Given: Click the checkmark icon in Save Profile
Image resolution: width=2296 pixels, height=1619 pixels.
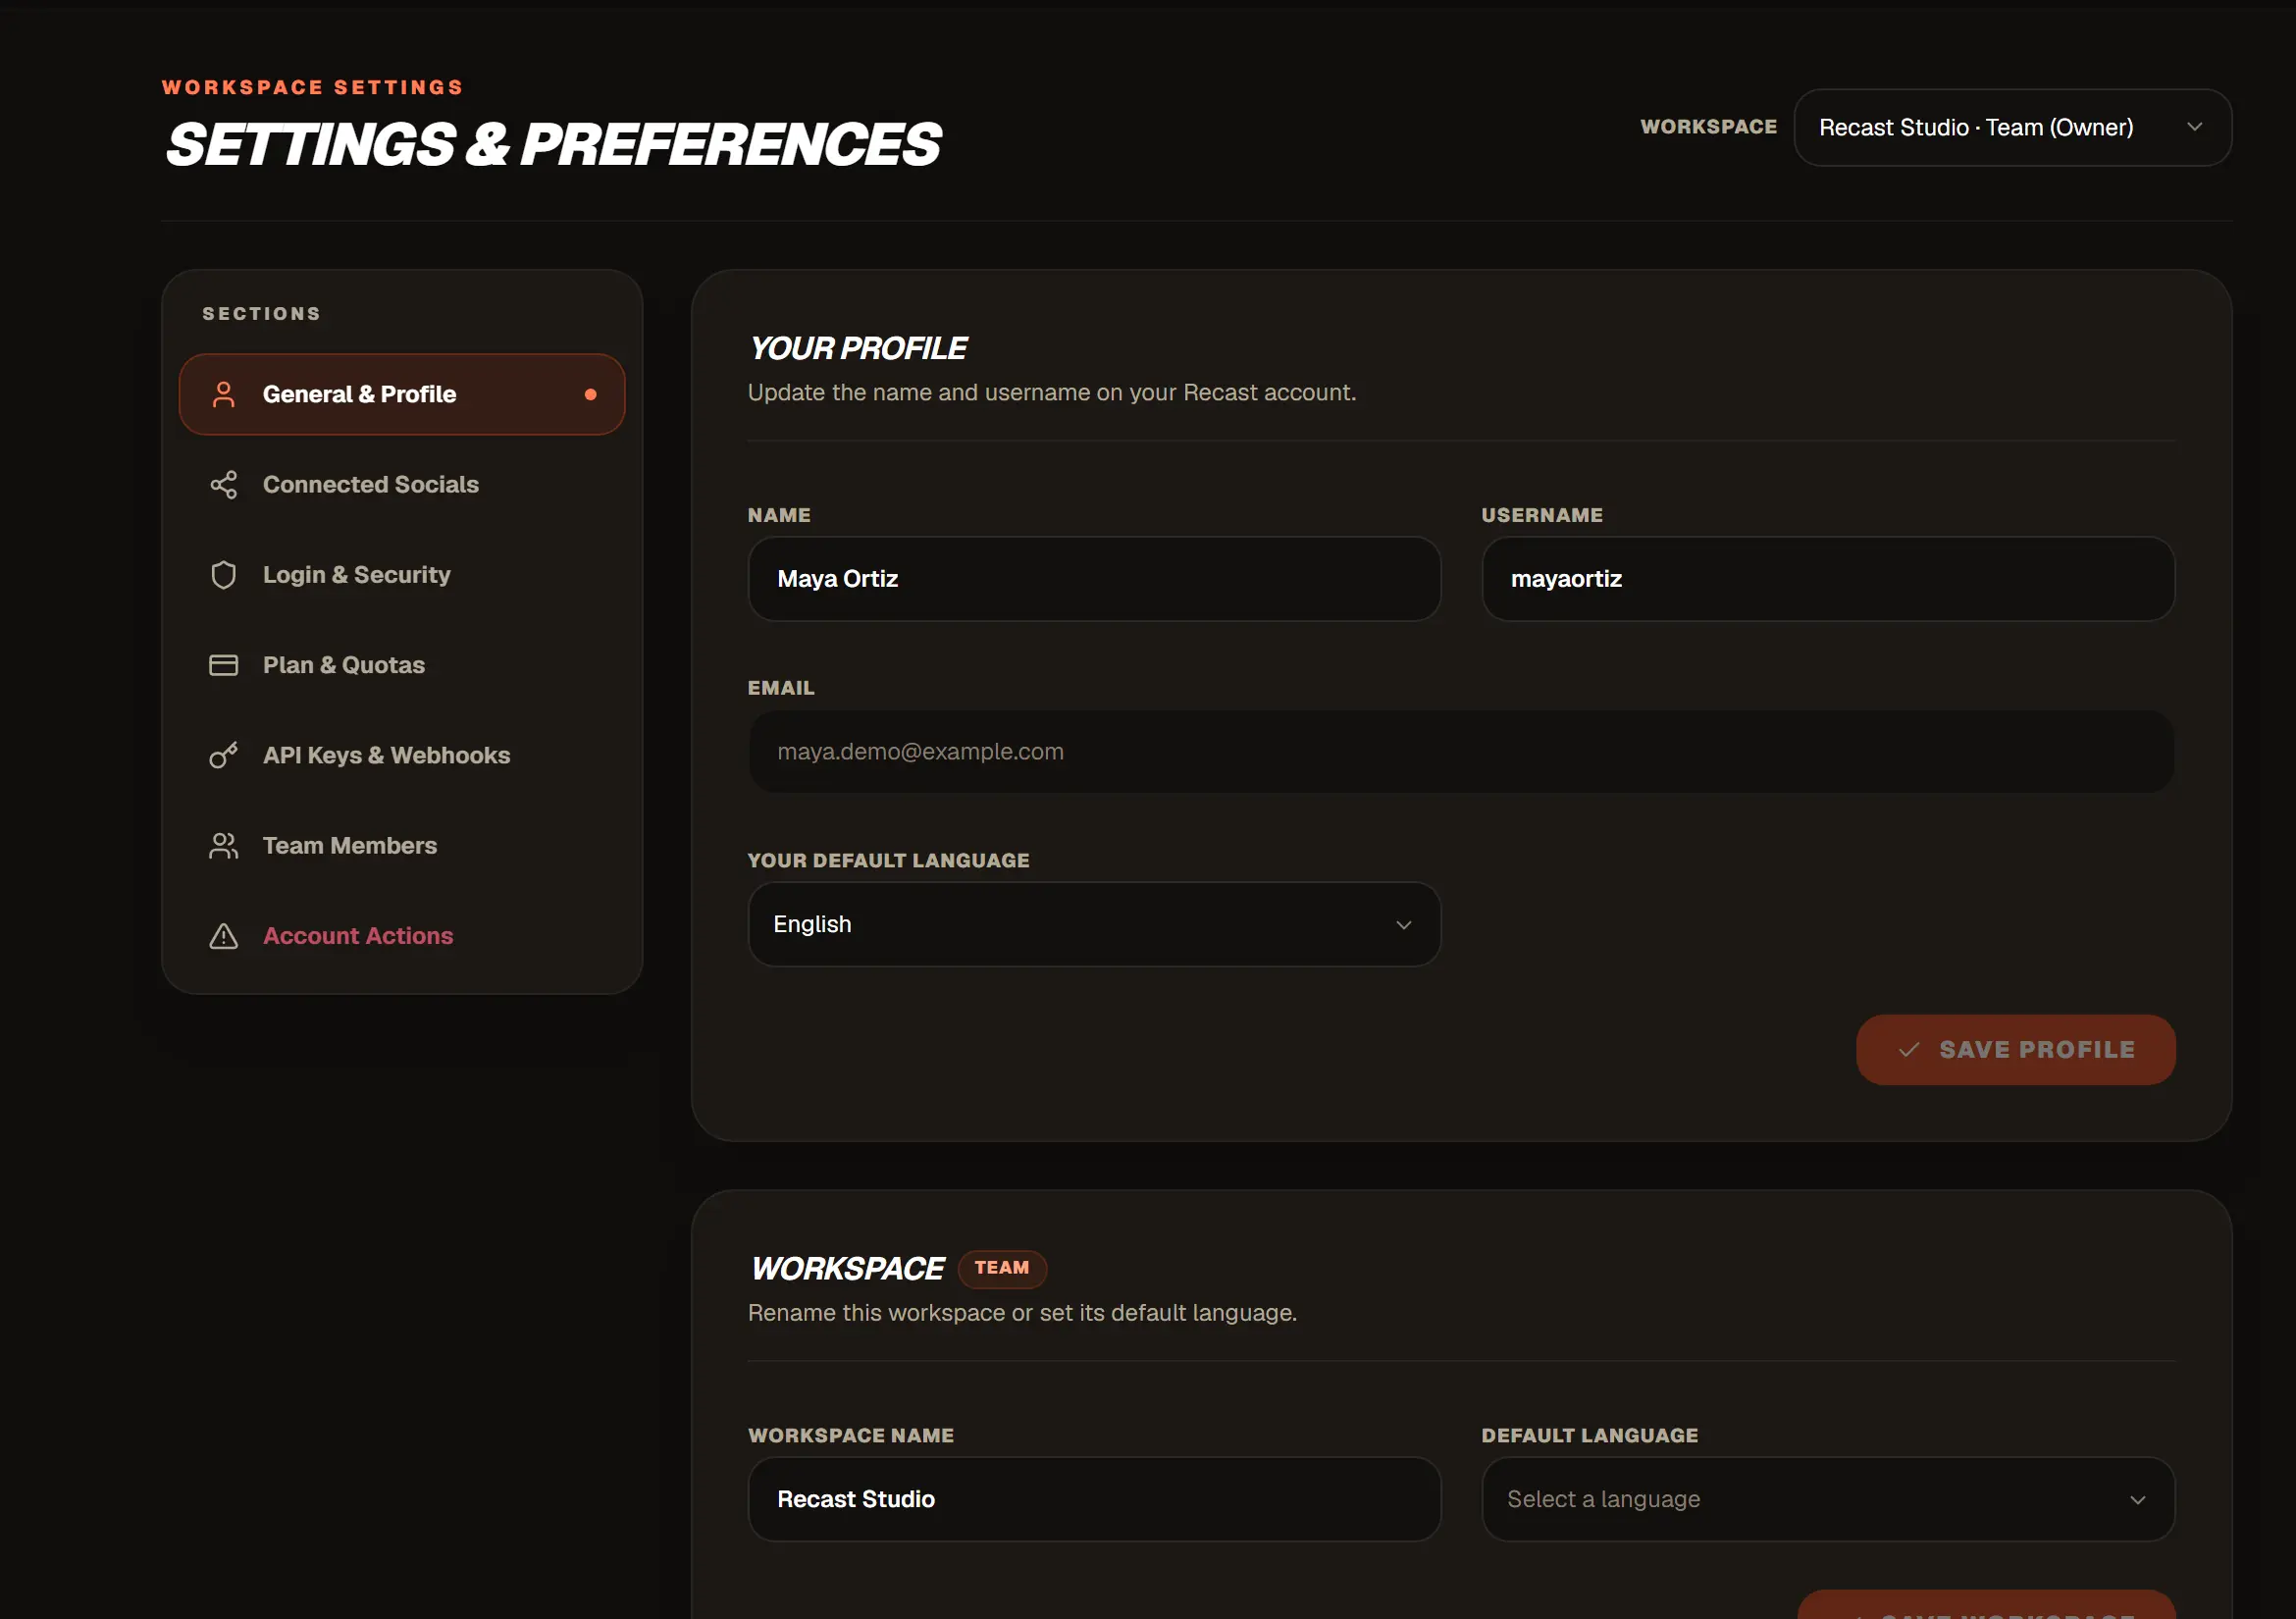Looking at the screenshot, I should click(x=1909, y=1050).
